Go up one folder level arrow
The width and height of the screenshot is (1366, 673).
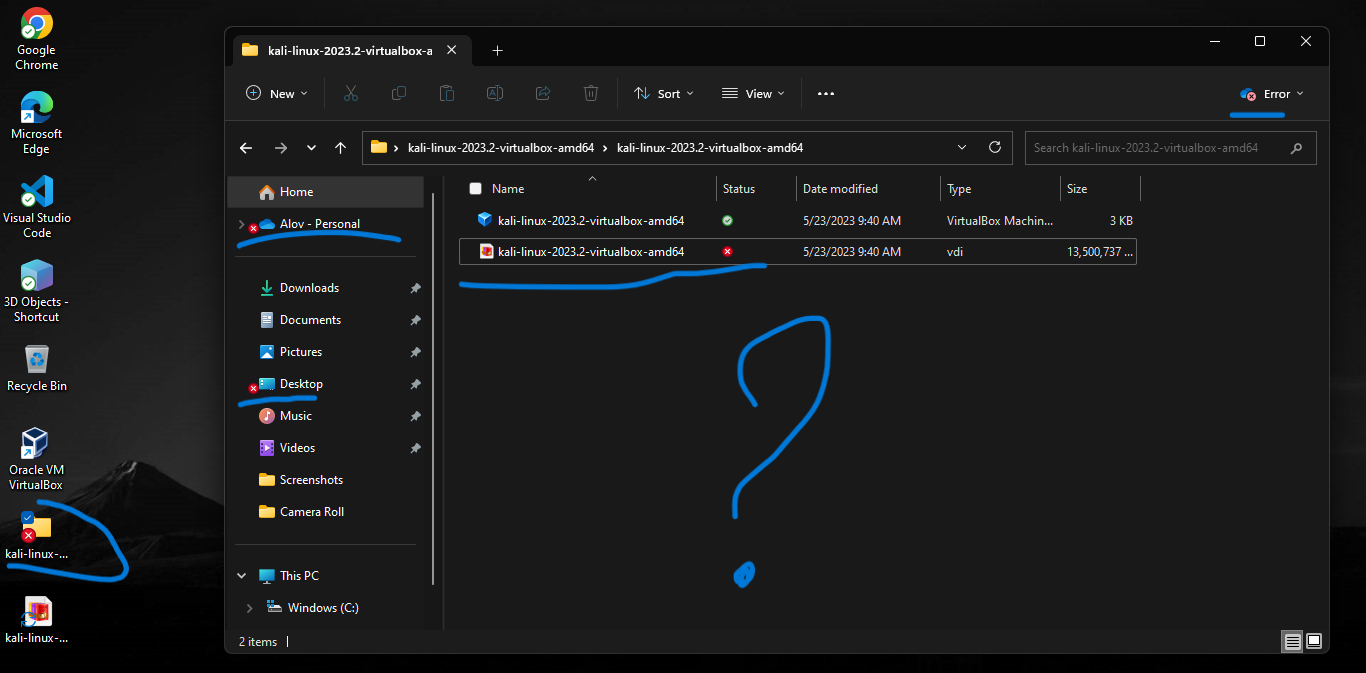[340, 147]
